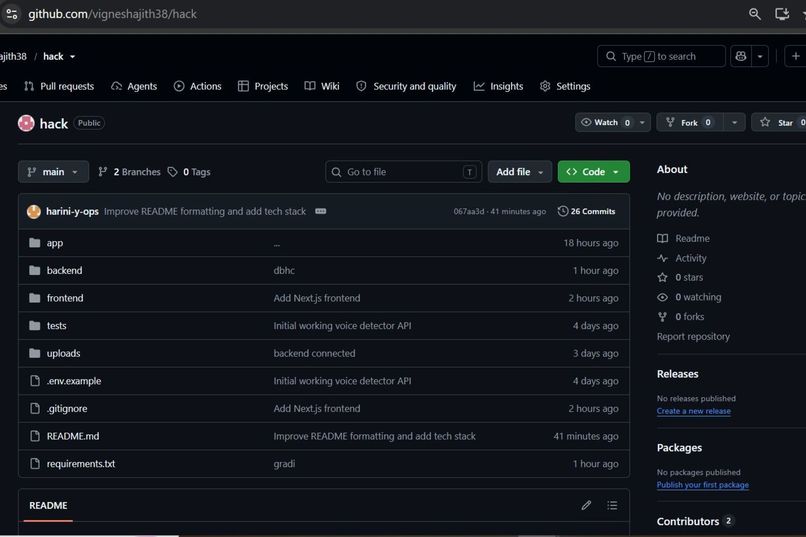
Task: Open the green Code dropdown
Action: point(593,172)
